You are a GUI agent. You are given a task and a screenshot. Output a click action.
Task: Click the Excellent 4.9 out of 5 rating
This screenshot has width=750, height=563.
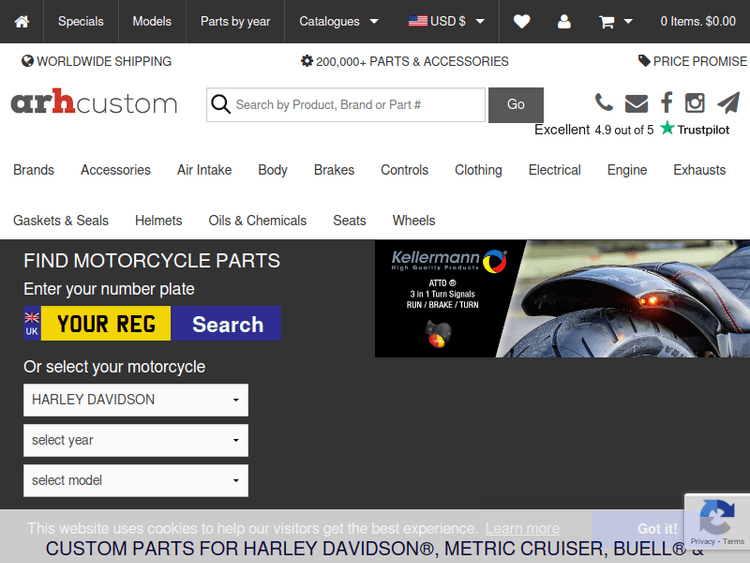(594, 130)
